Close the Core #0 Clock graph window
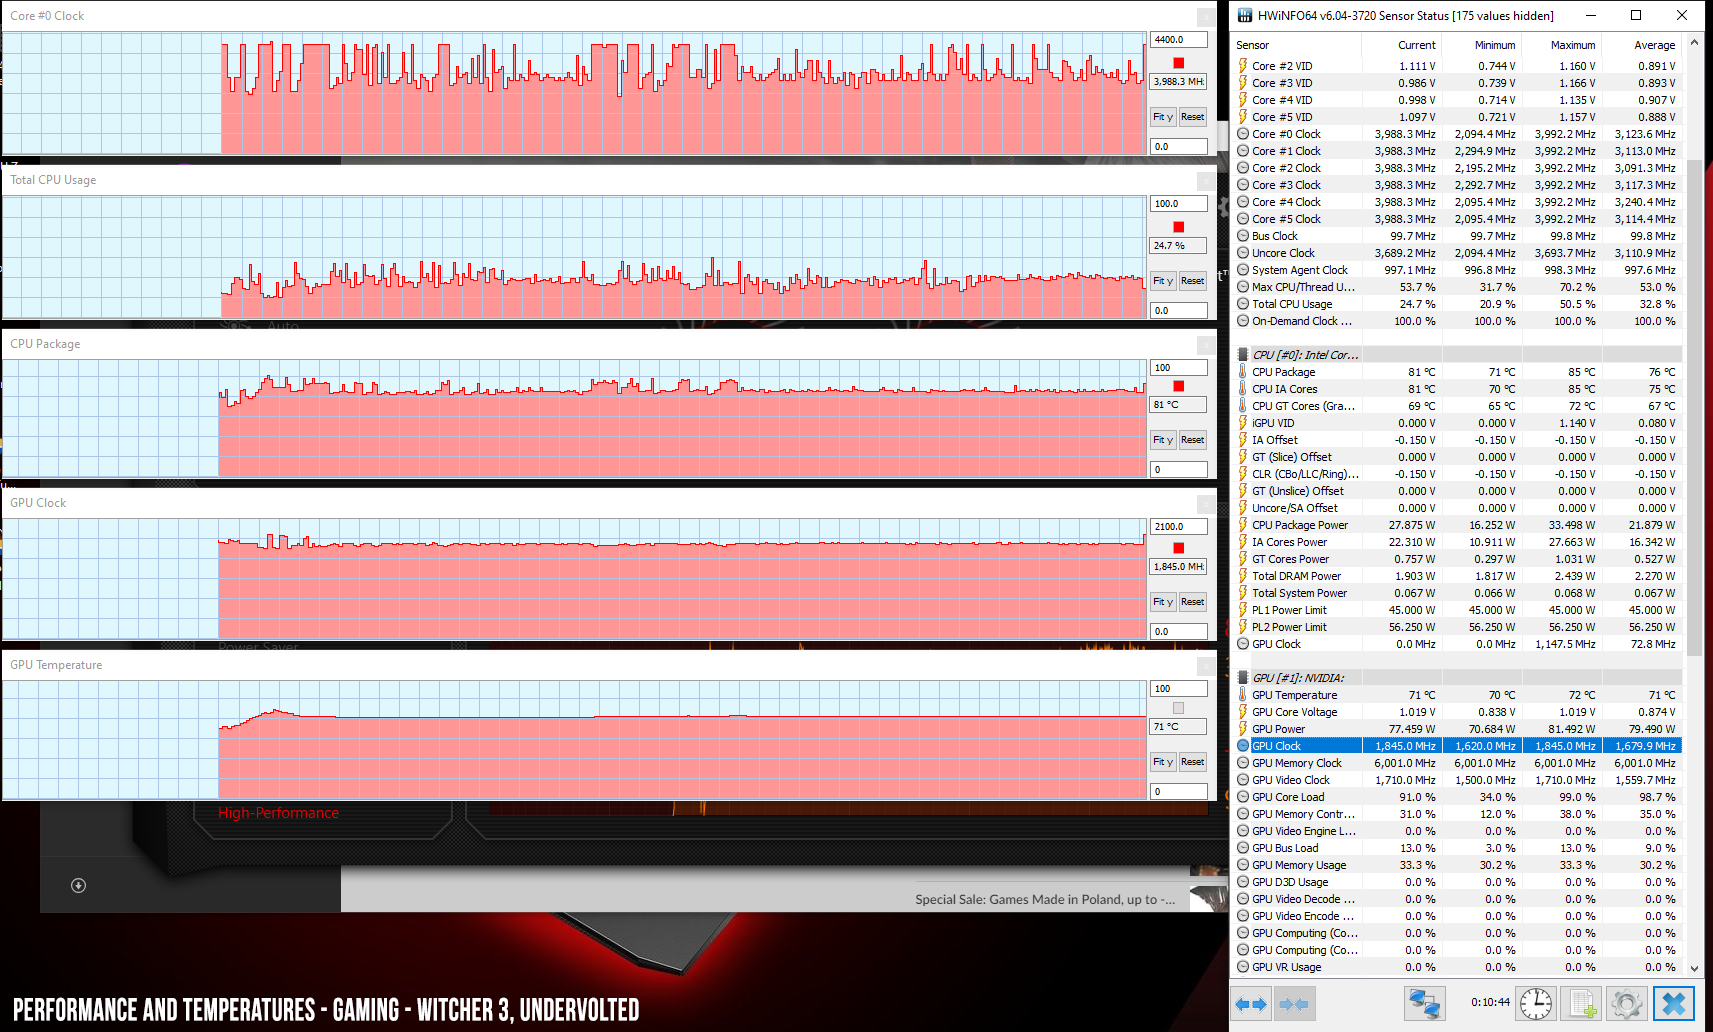 pyautogui.click(x=1207, y=17)
